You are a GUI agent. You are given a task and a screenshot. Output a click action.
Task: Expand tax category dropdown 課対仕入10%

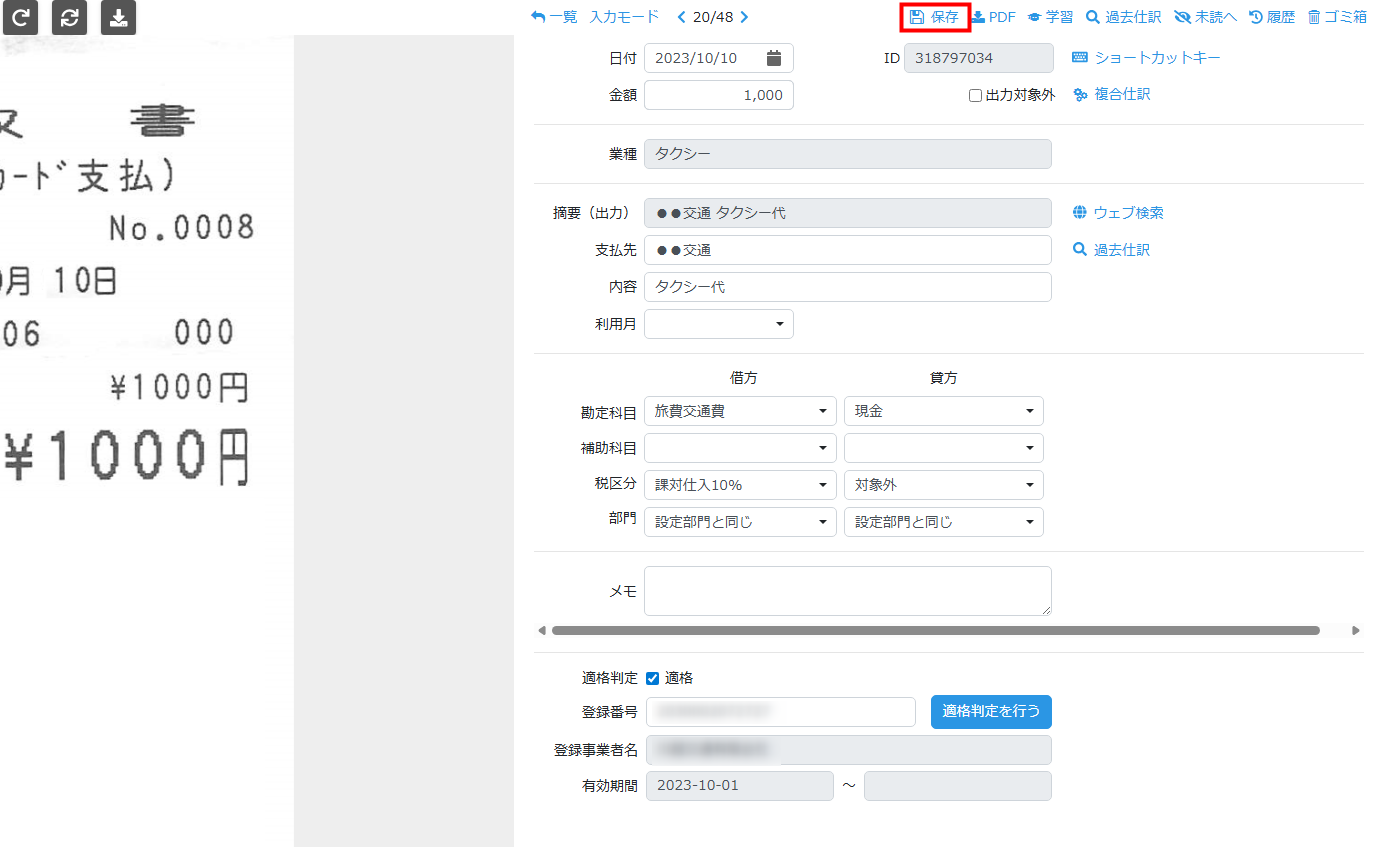pos(739,485)
